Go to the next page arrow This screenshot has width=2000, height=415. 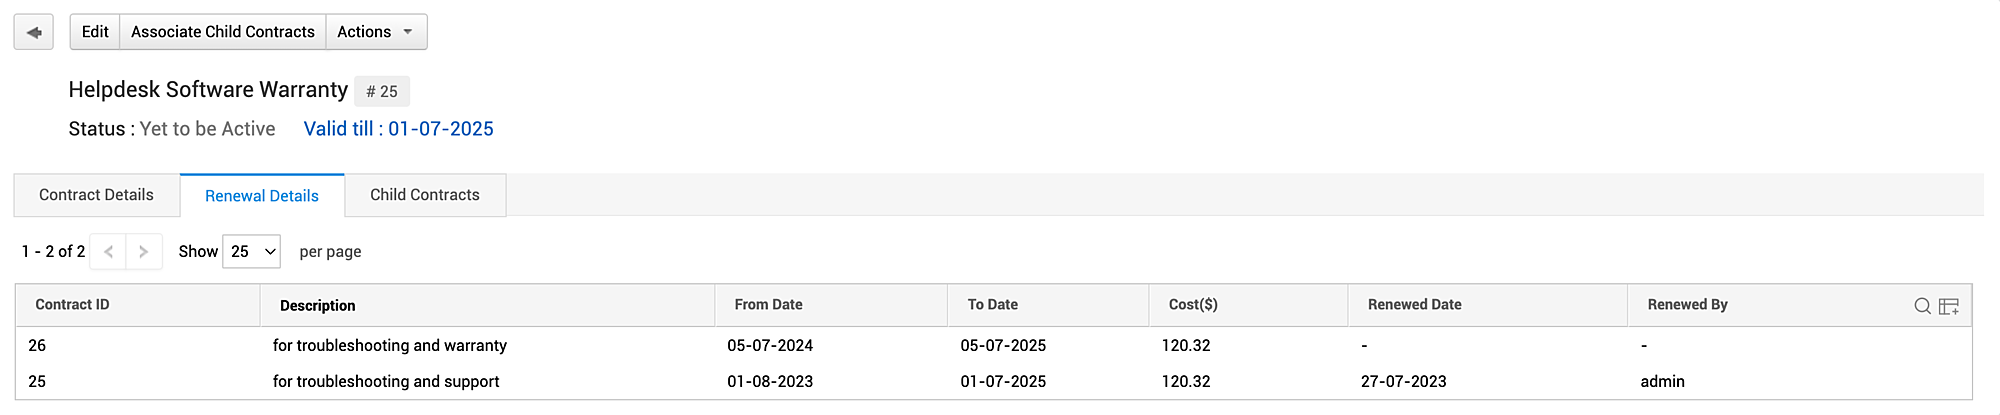144,252
